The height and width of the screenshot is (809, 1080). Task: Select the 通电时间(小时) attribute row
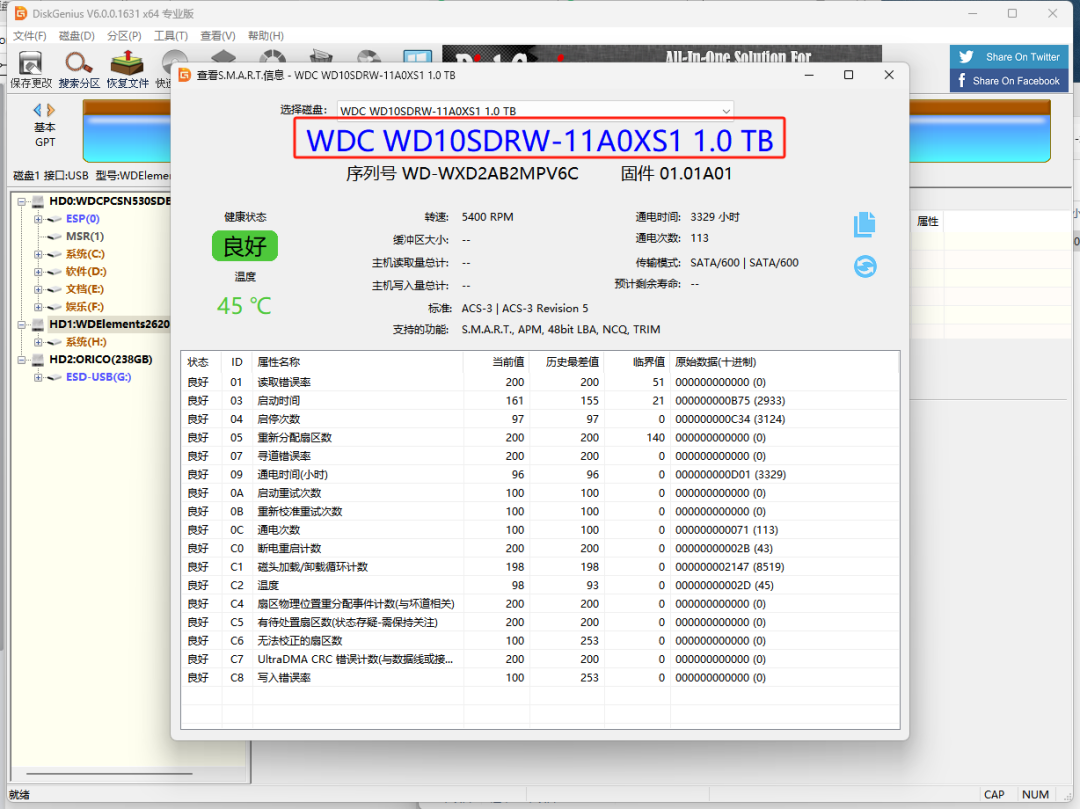(x=540, y=474)
